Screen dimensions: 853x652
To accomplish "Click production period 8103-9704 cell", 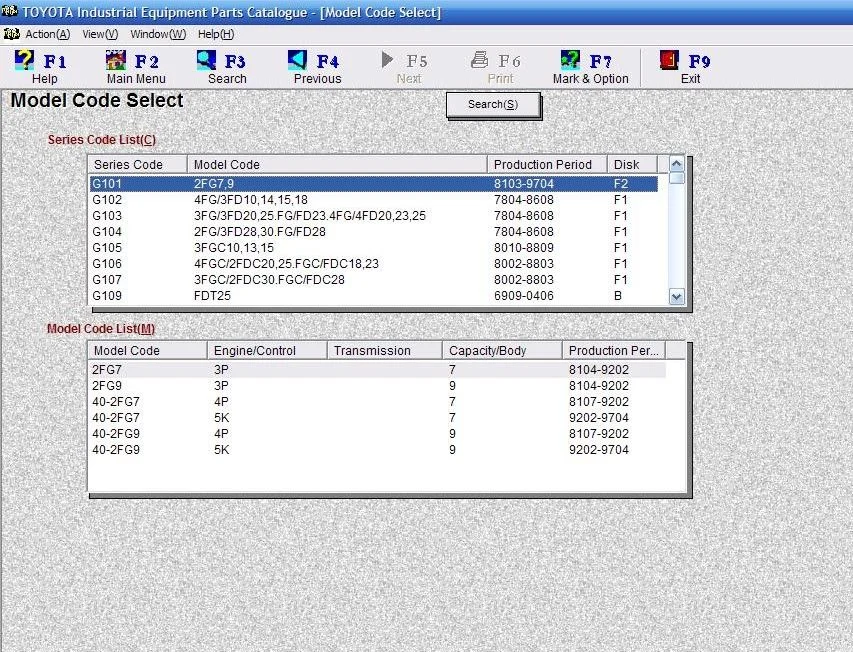I will coord(523,184).
